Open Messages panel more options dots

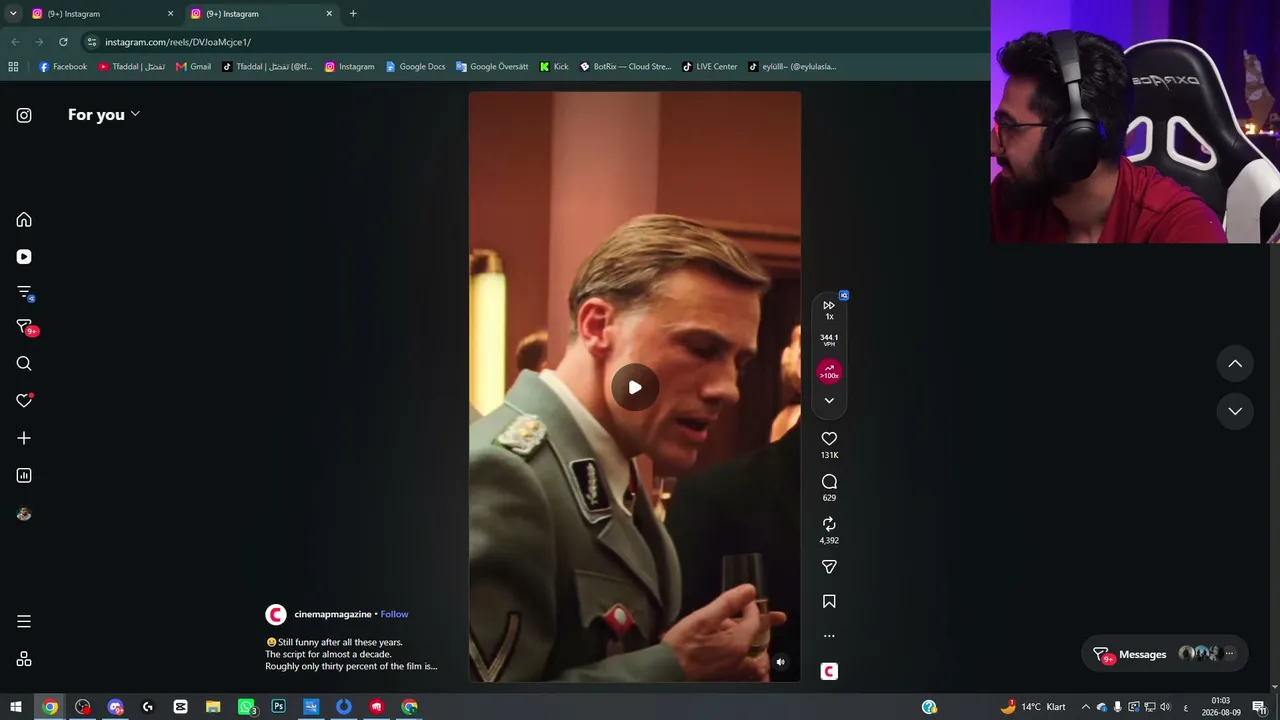(x=1229, y=654)
